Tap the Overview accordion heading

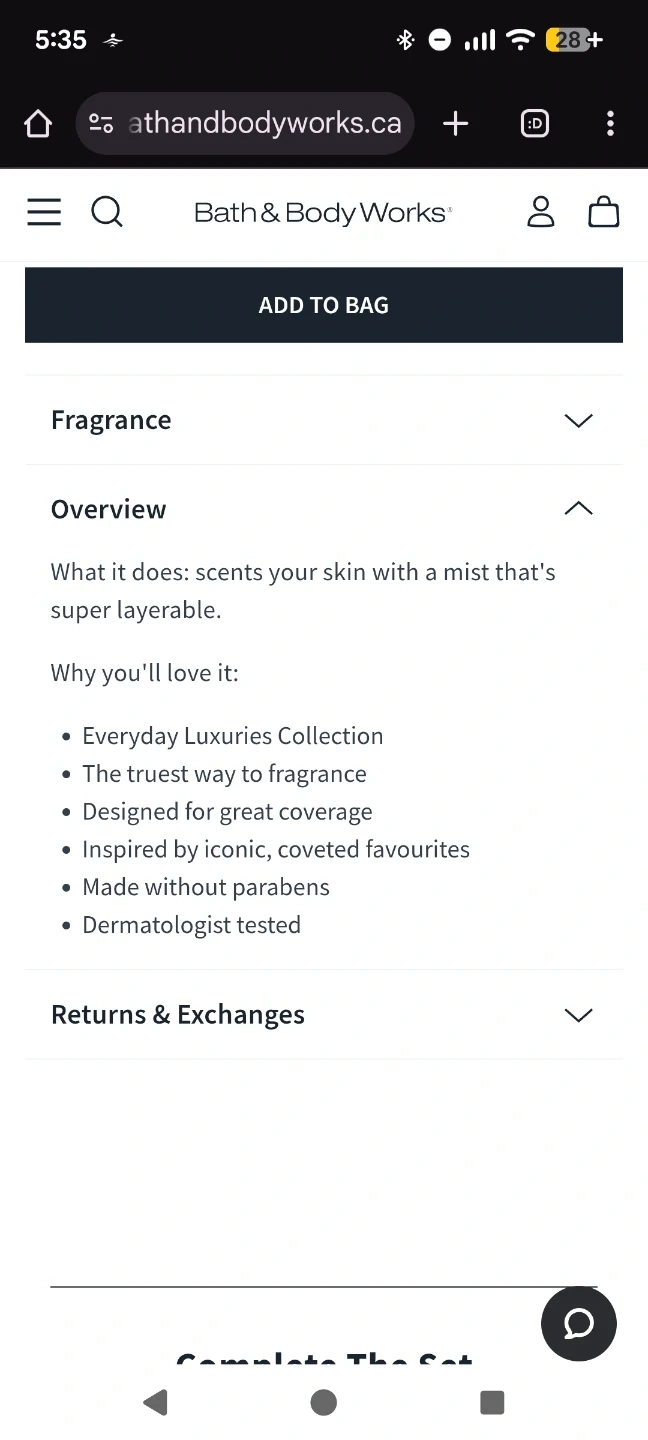pos(109,509)
